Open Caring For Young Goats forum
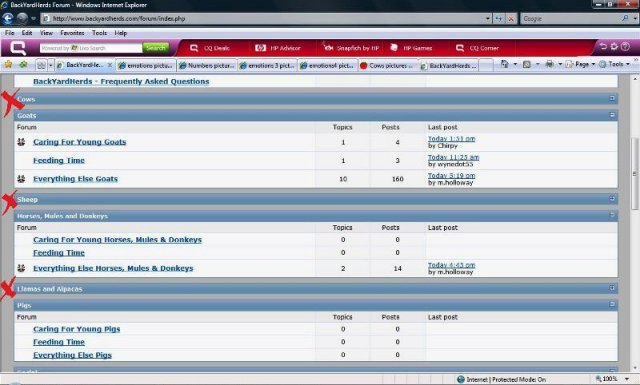Image resolution: width=640 pixels, height=385 pixels. pos(80,142)
